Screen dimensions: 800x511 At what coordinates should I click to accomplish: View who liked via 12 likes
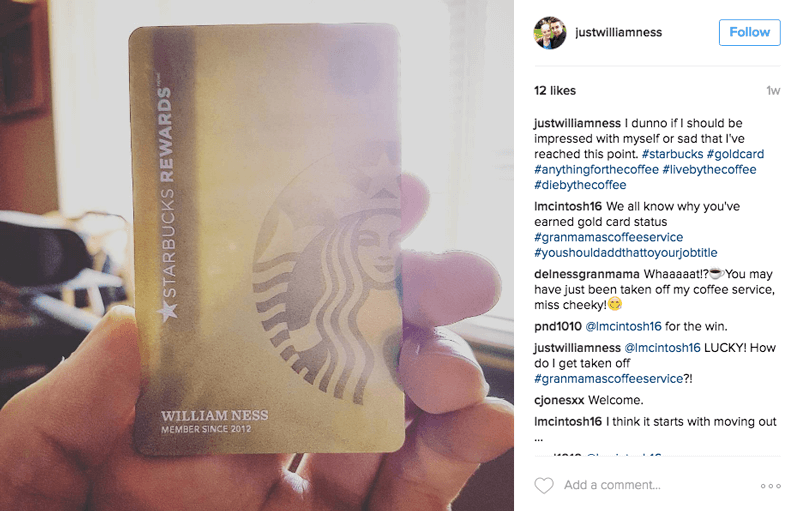[x=555, y=91]
